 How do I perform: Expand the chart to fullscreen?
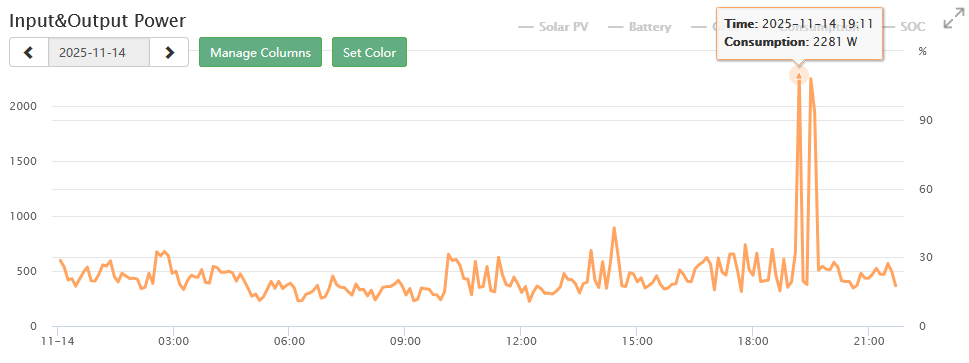tap(954, 19)
